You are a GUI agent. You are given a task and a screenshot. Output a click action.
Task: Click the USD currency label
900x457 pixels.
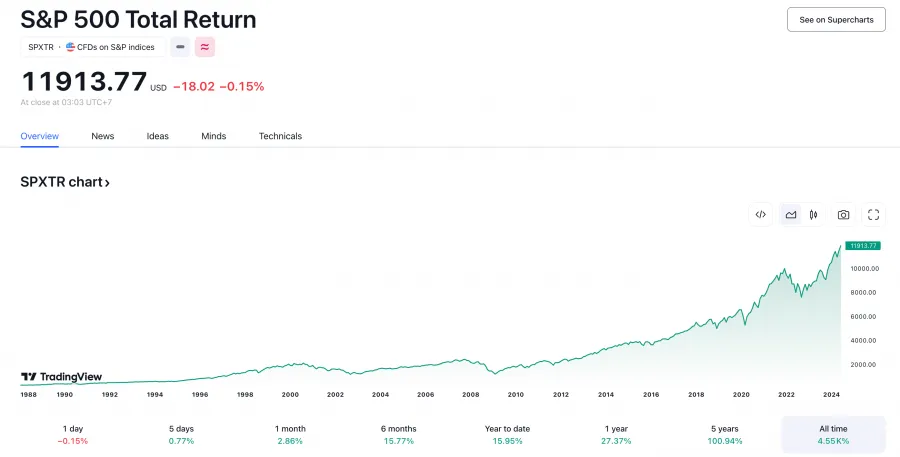(x=158, y=88)
